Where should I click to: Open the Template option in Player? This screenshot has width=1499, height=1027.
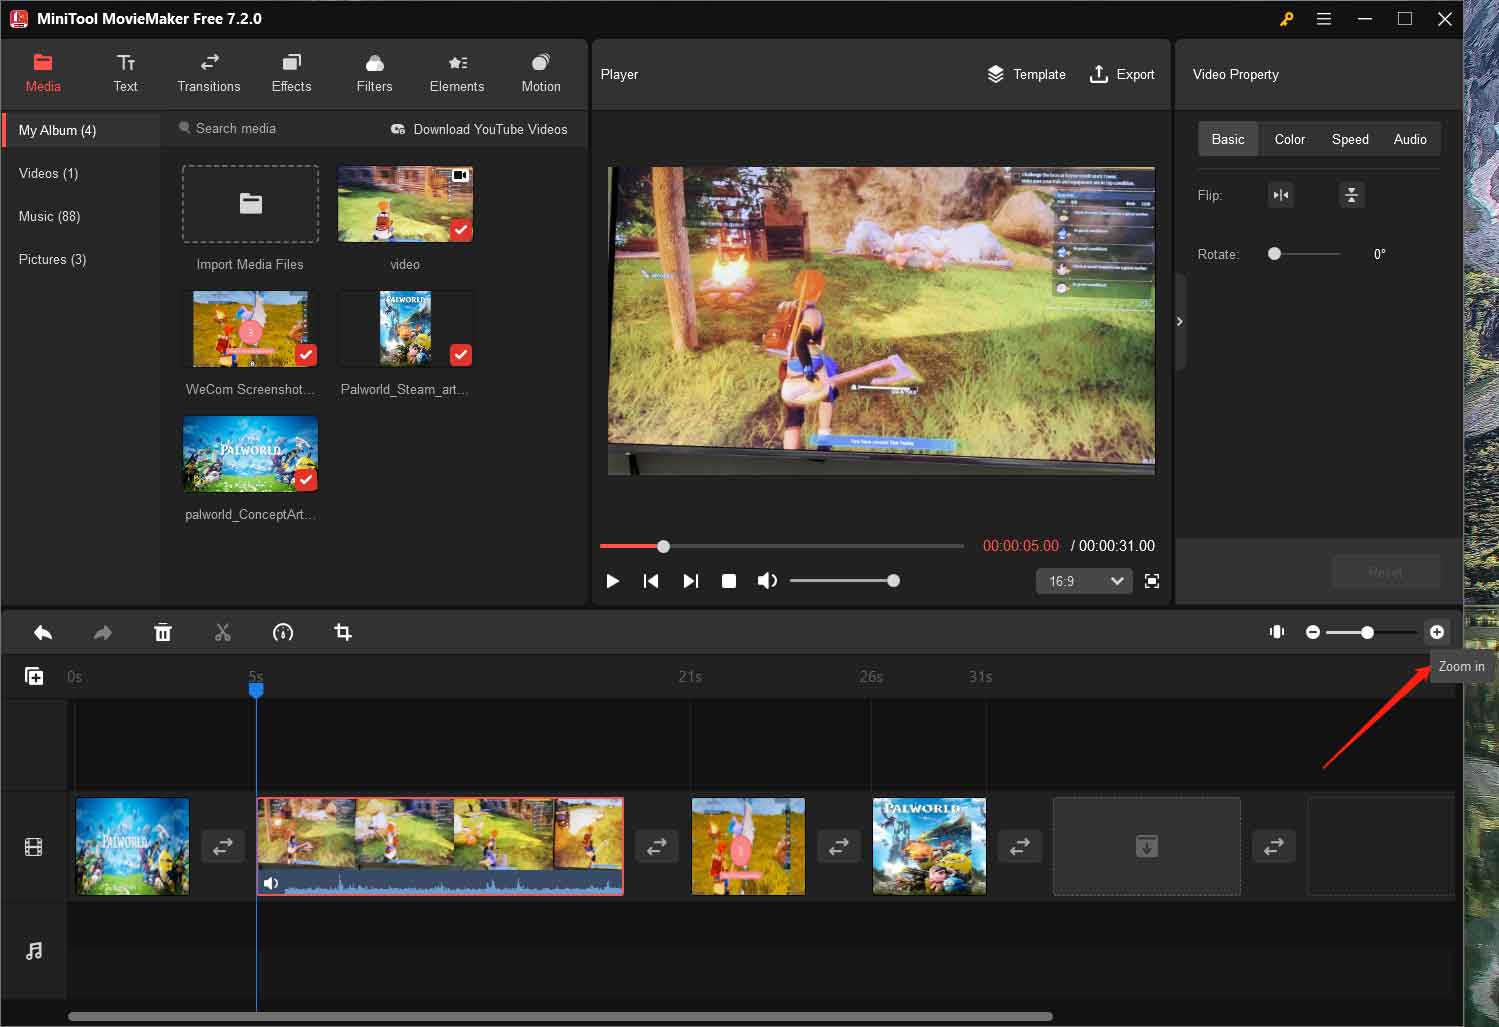tap(1026, 74)
